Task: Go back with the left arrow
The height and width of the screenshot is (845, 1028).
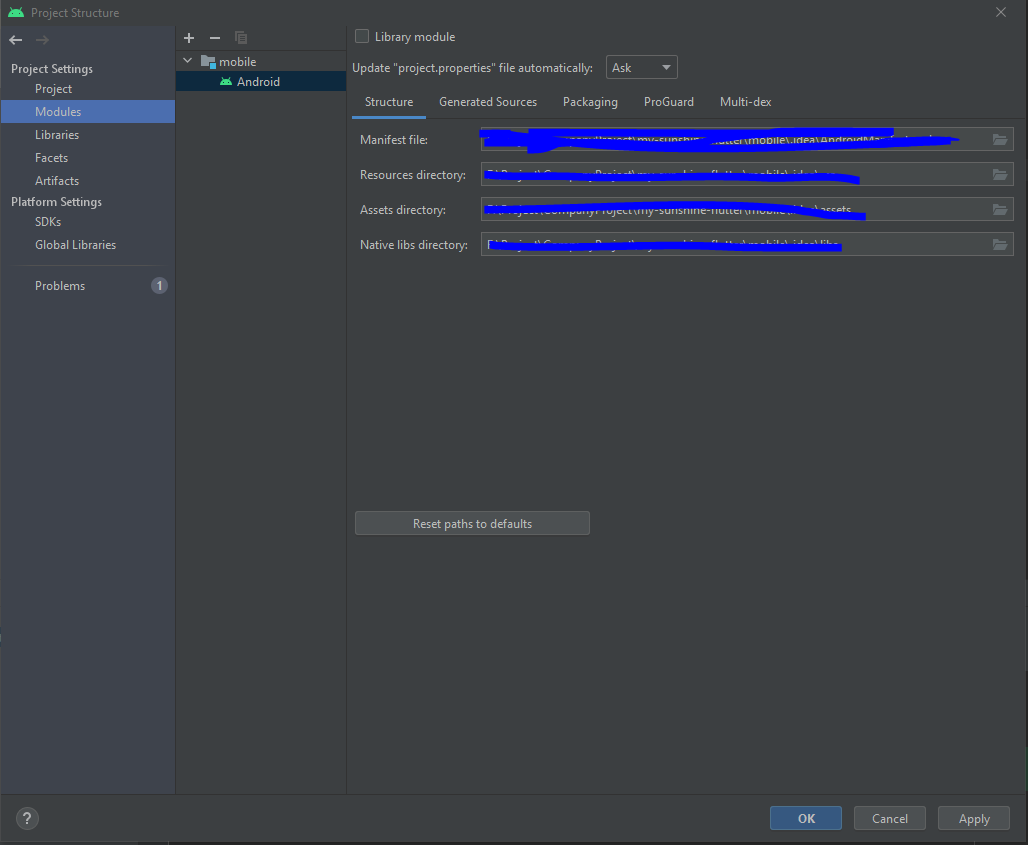Action: (x=16, y=40)
